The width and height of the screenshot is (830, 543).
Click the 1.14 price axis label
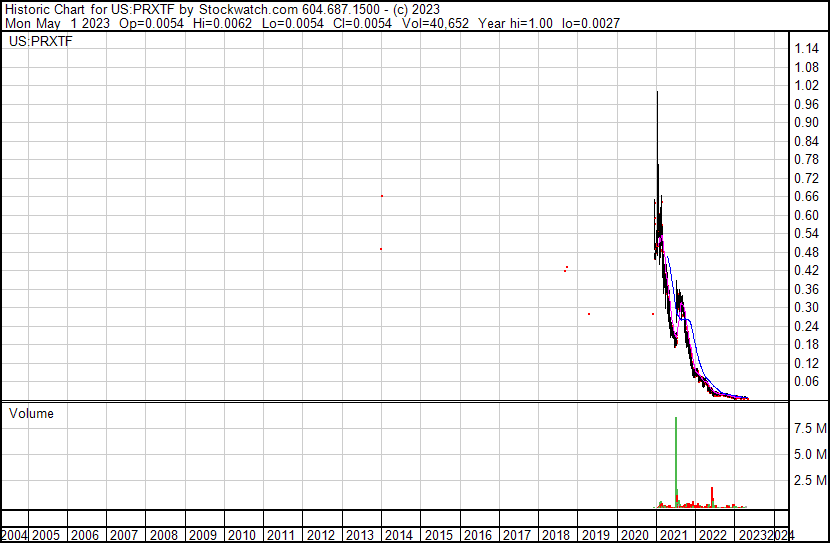pyautogui.click(x=807, y=49)
